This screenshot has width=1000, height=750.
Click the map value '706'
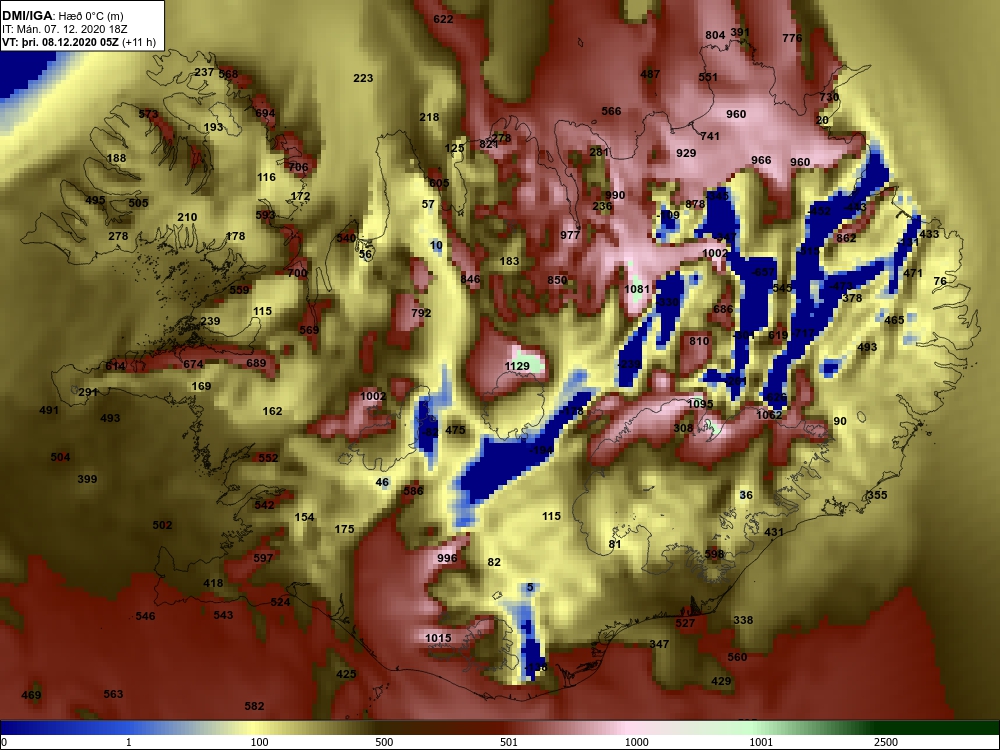click(298, 167)
